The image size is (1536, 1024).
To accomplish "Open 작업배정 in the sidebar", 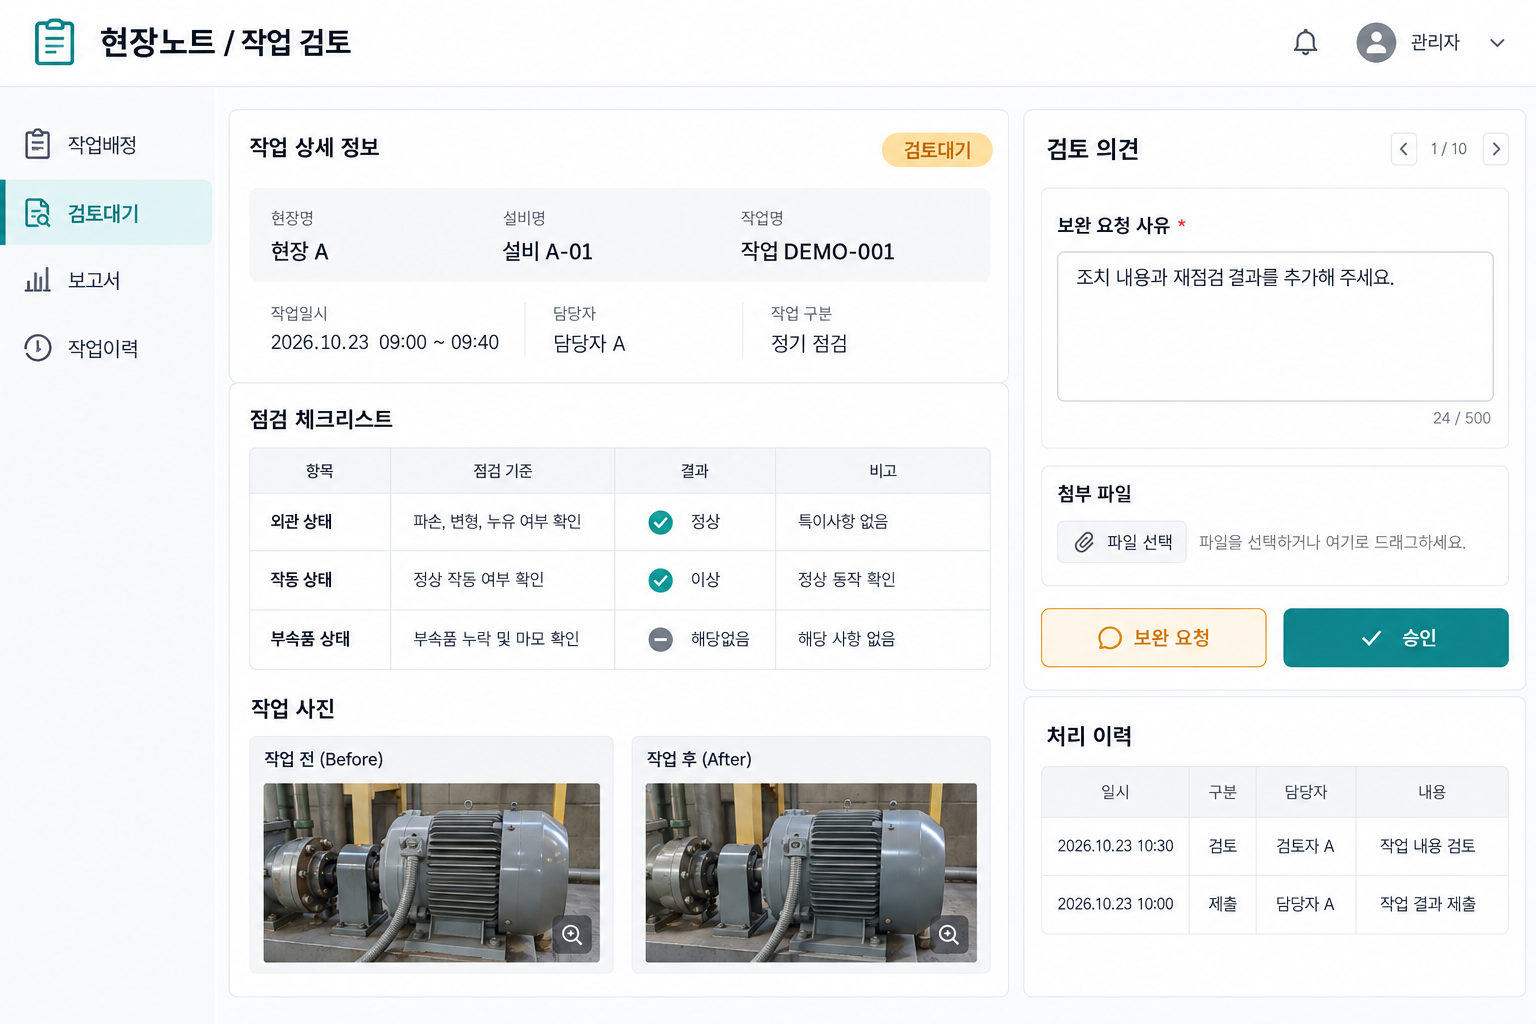I will (107, 145).
